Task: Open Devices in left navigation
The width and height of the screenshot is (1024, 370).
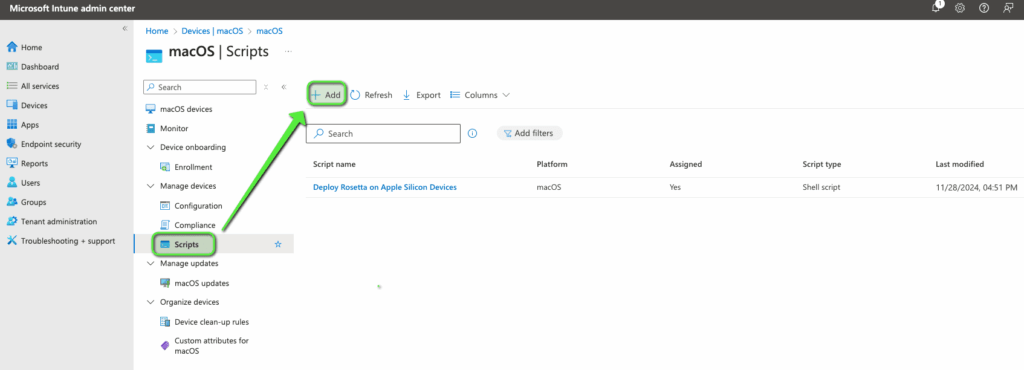Action: click(x=27, y=105)
